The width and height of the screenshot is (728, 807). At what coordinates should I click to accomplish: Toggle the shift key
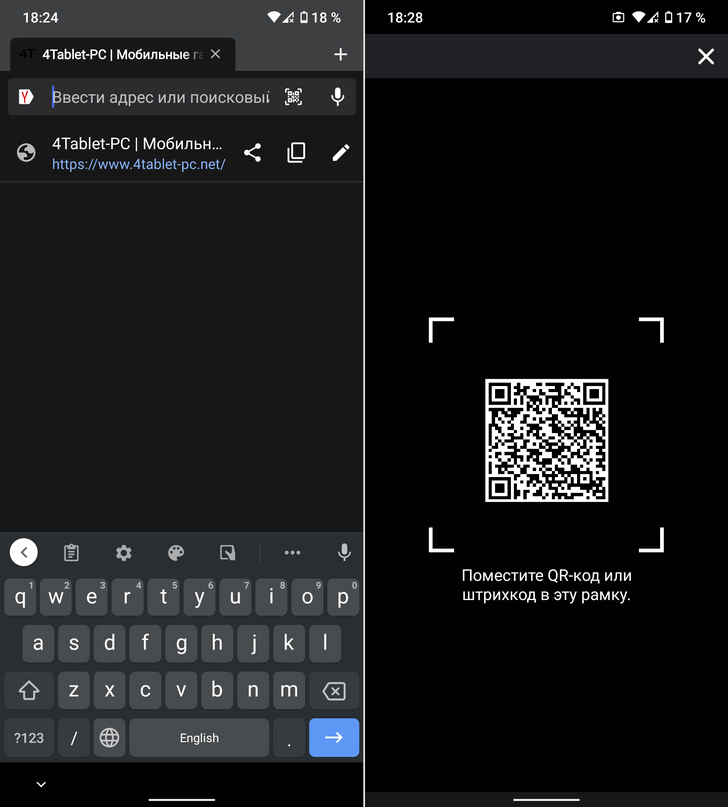click(29, 690)
